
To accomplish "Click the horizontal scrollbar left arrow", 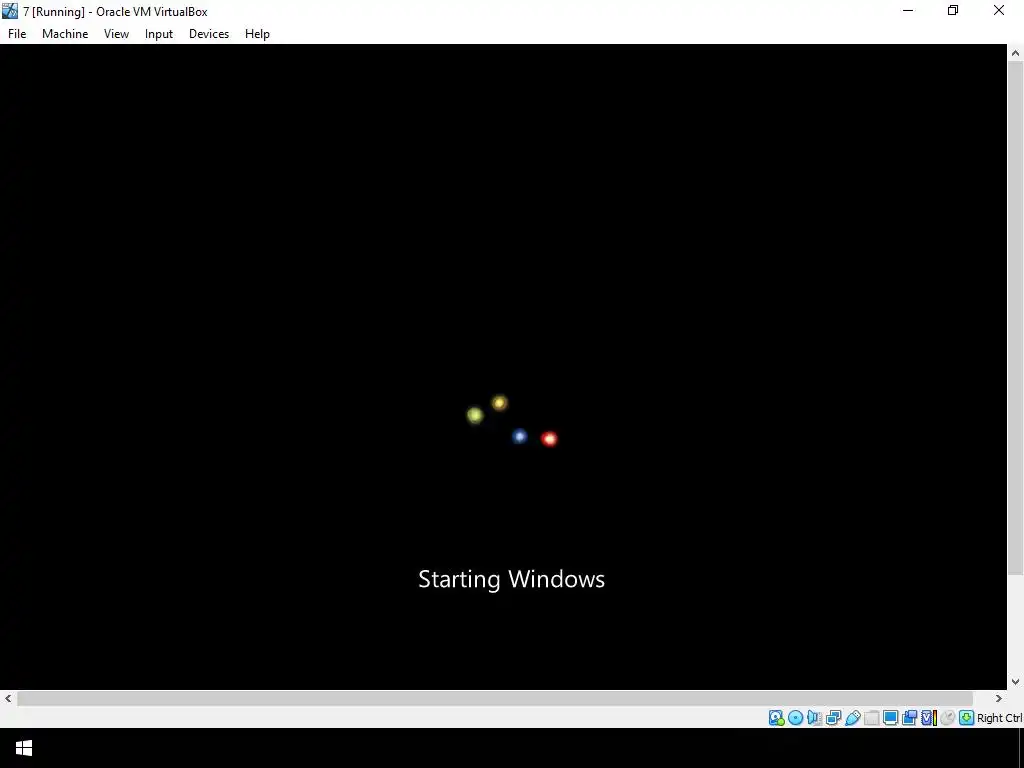I will [x=8, y=699].
